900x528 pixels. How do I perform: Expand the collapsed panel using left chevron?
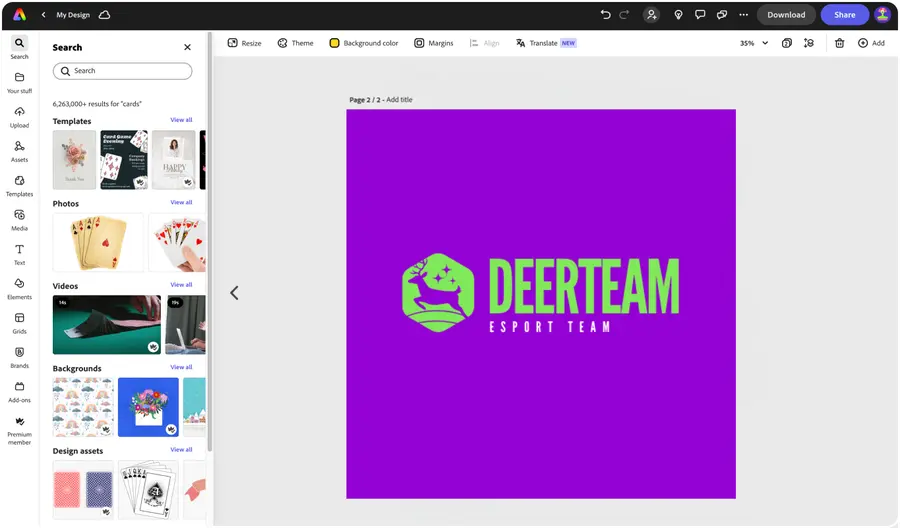(234, 293)
